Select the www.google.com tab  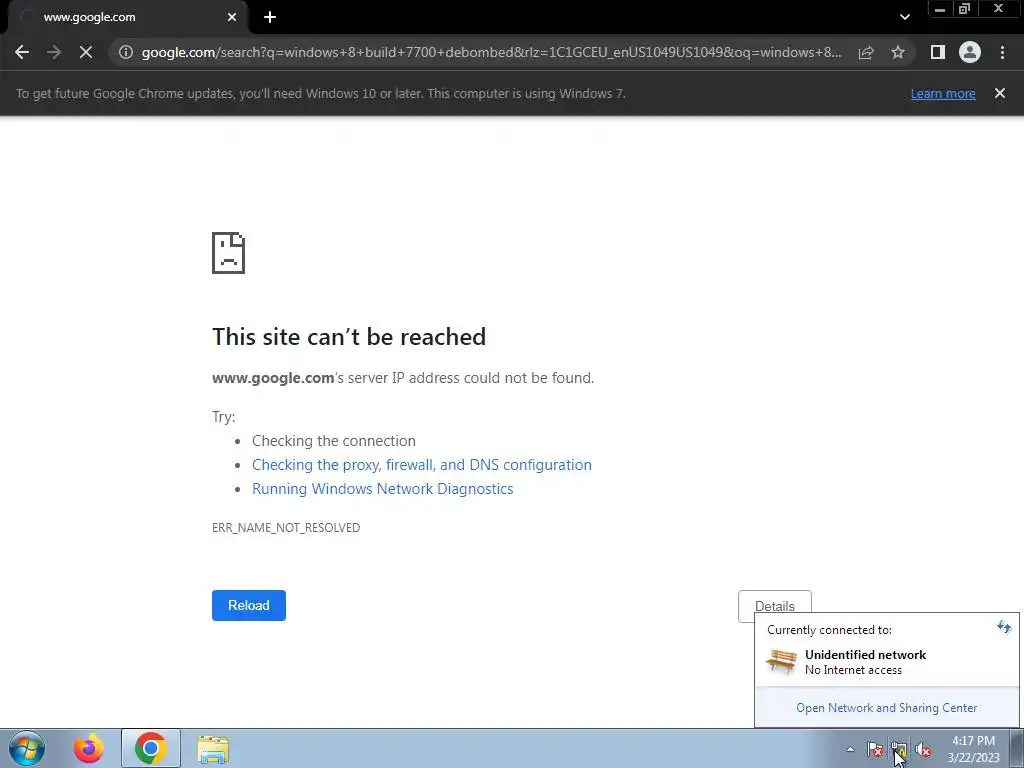point(127,18)
